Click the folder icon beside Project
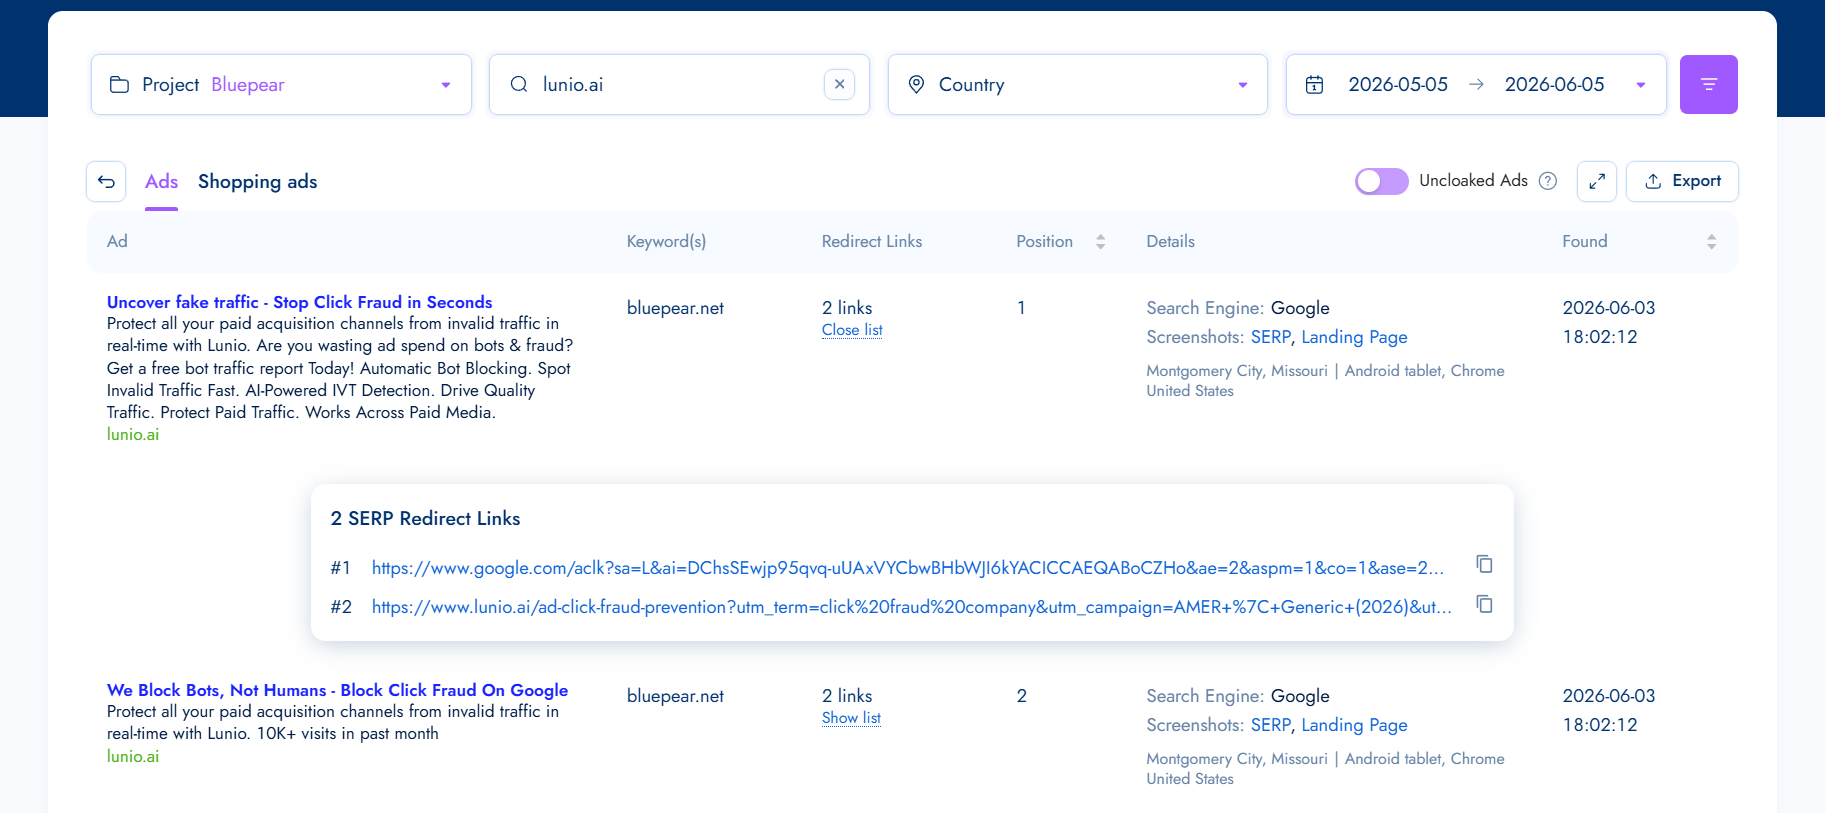This screenshot has height=813, width=1826. tap(119, 84)
